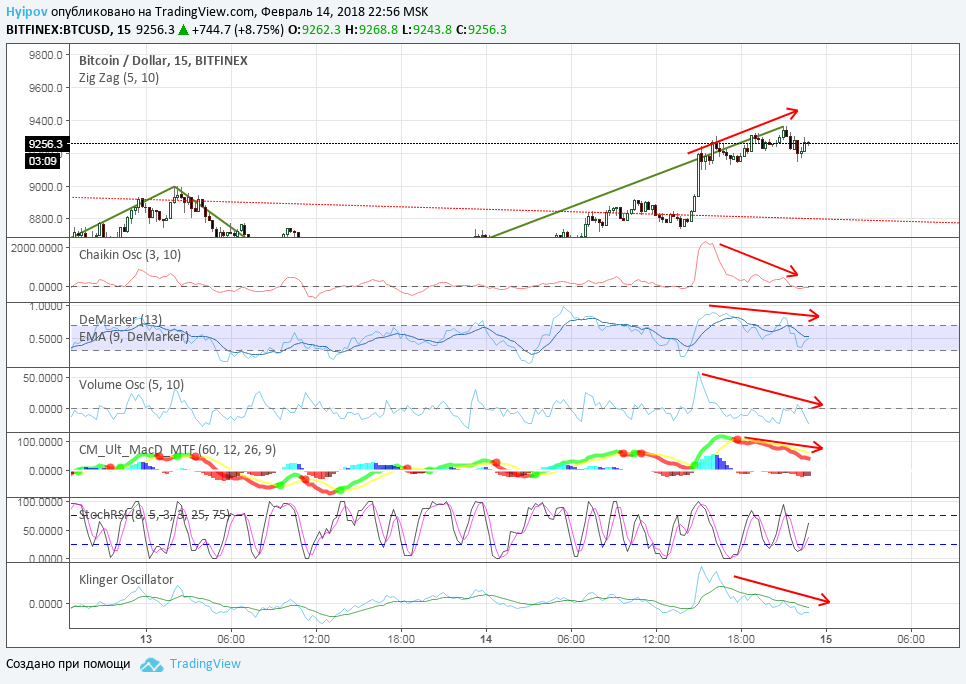Click the 100.0000 MacD scale label

point(40,442)
